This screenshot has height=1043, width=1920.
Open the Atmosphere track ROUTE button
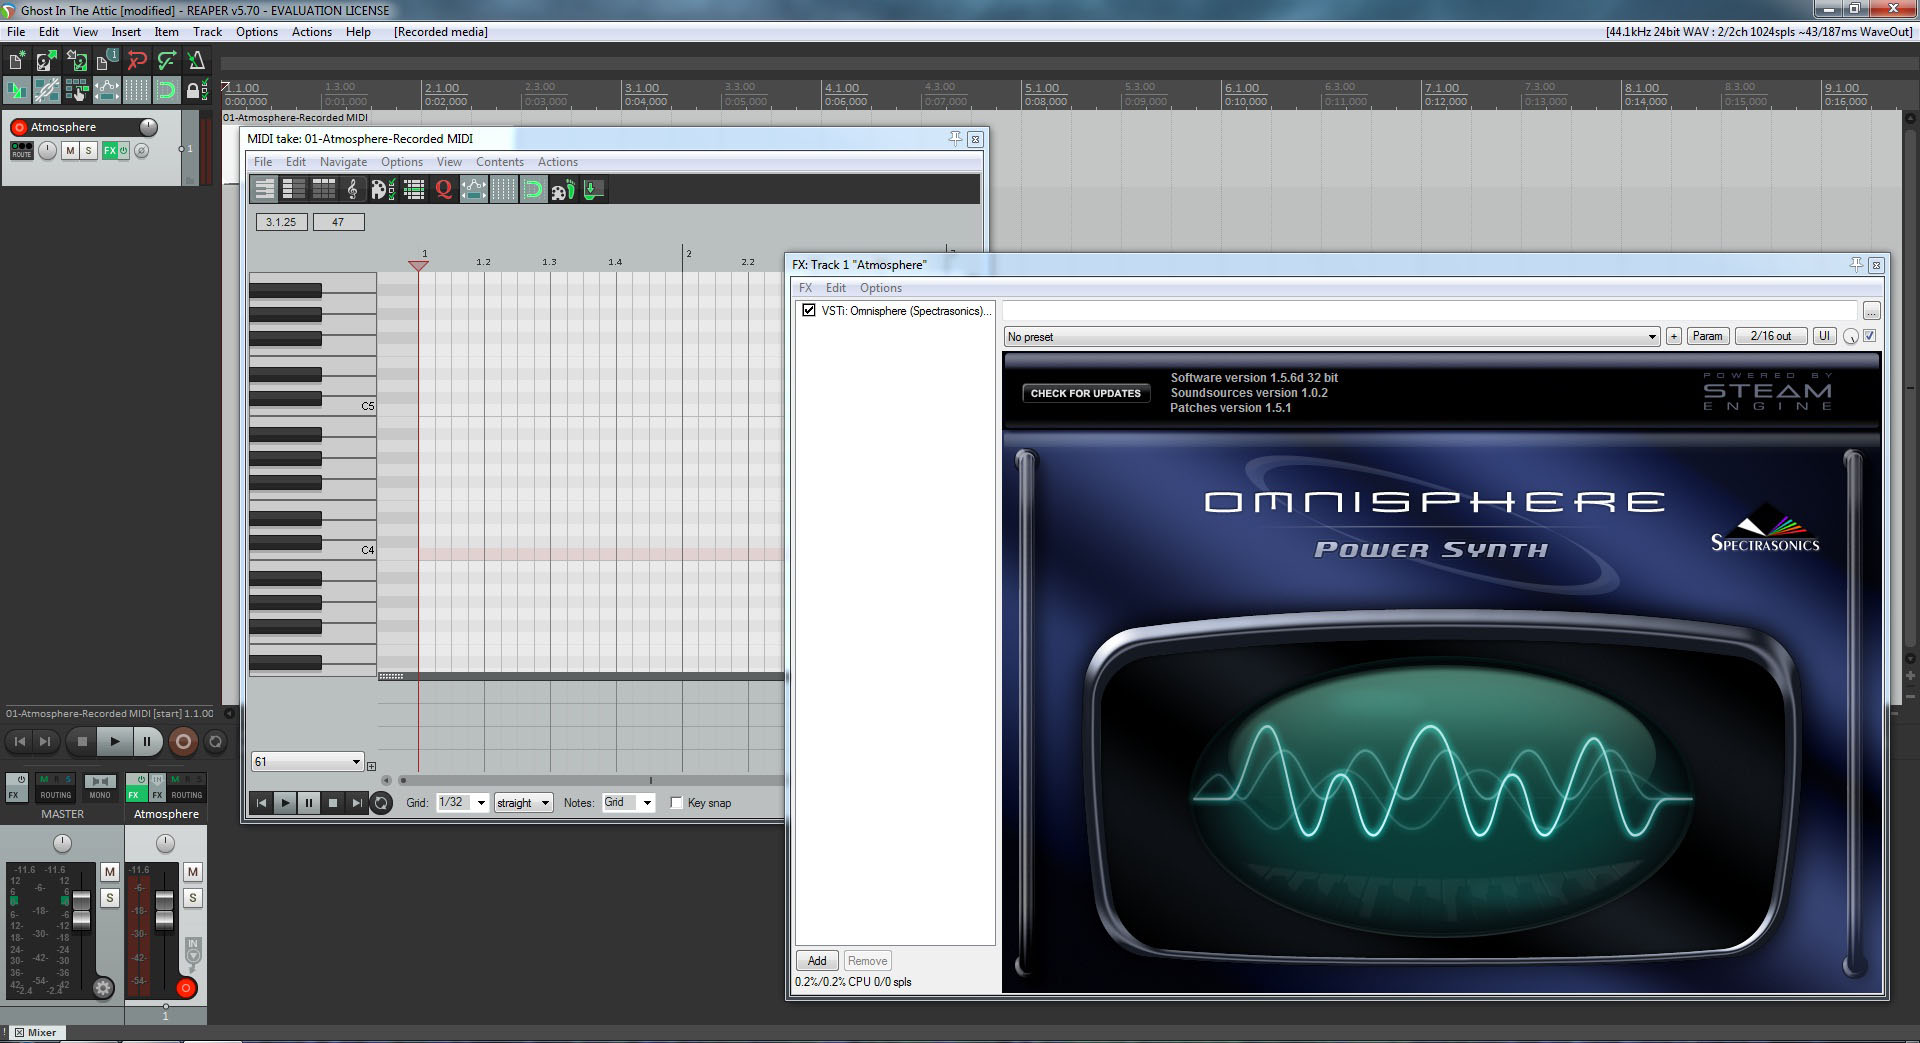(22, 150)
